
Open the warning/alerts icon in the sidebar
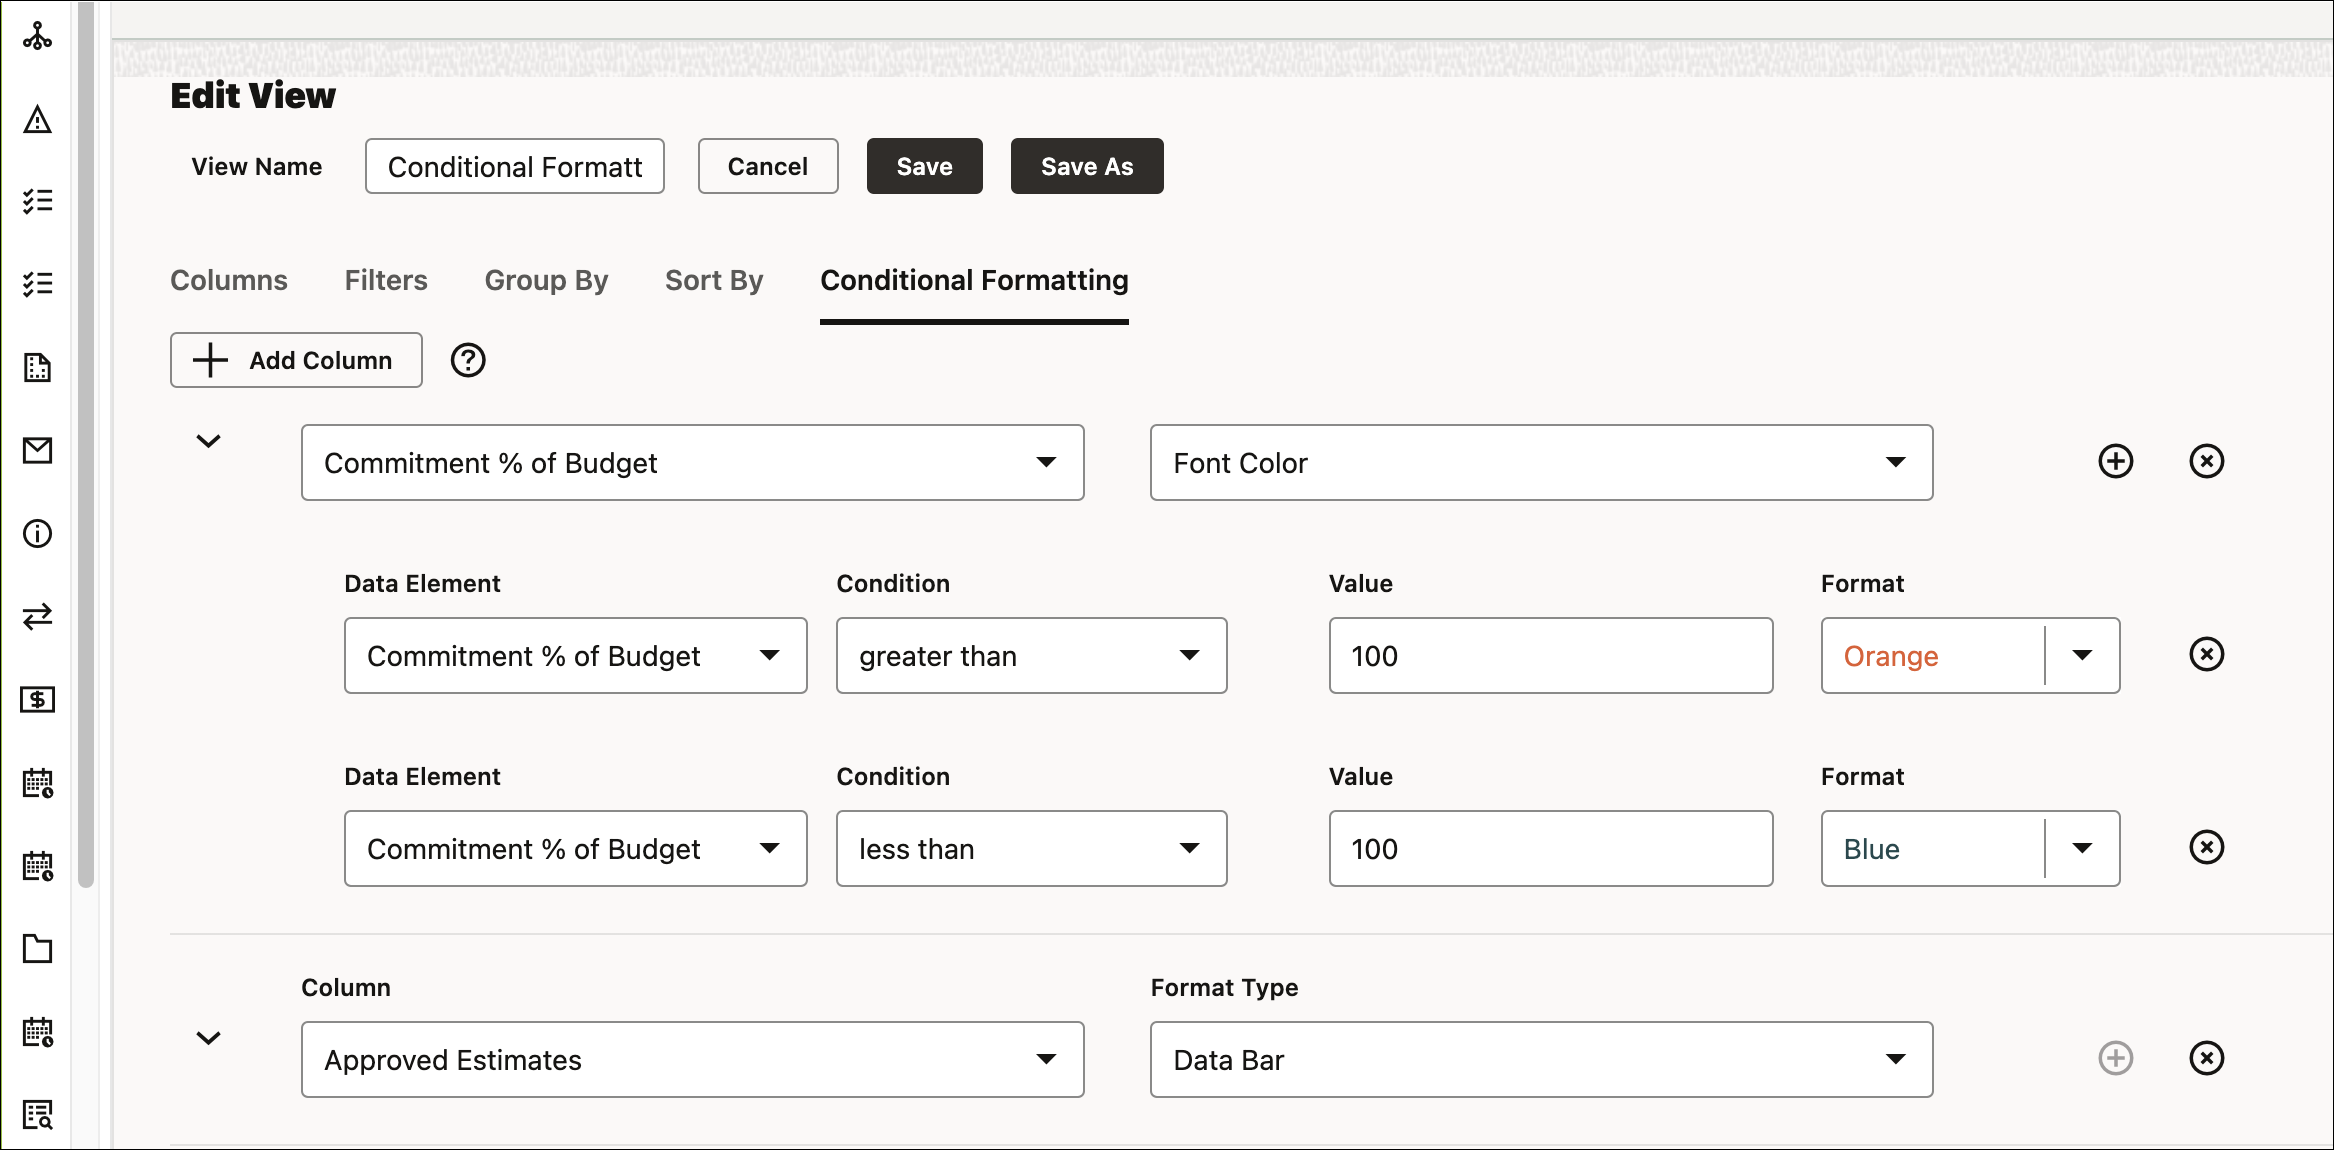coord(37,120)
